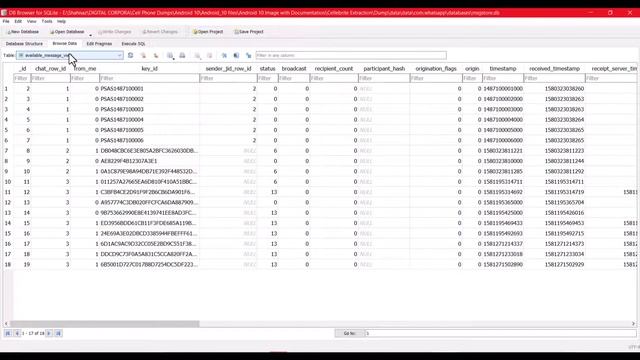
Task: Click the Save Project toolbar button
Action: (249, 32)
